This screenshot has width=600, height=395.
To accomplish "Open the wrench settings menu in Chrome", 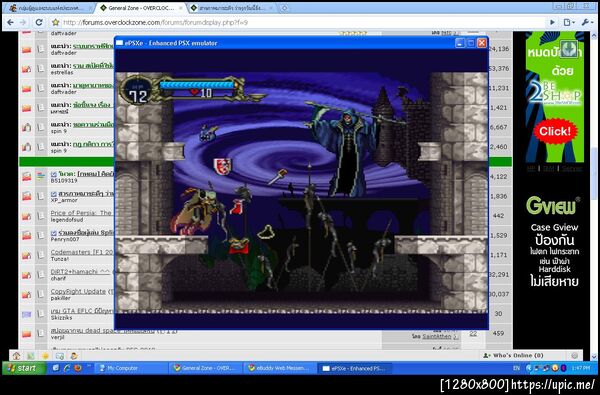I will [587, 23].
